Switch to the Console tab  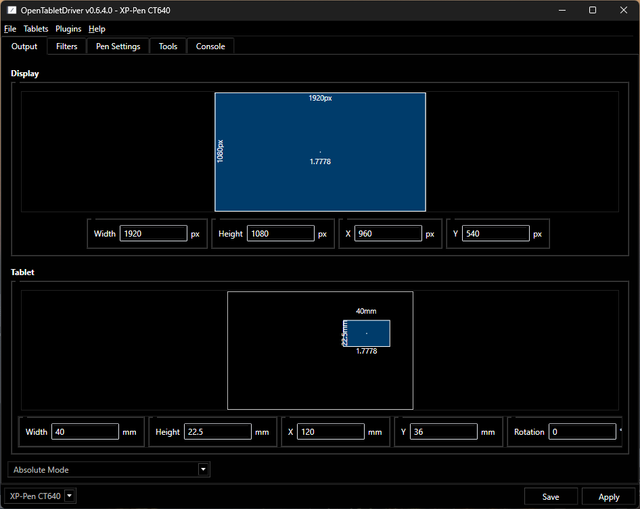[211, 46]
